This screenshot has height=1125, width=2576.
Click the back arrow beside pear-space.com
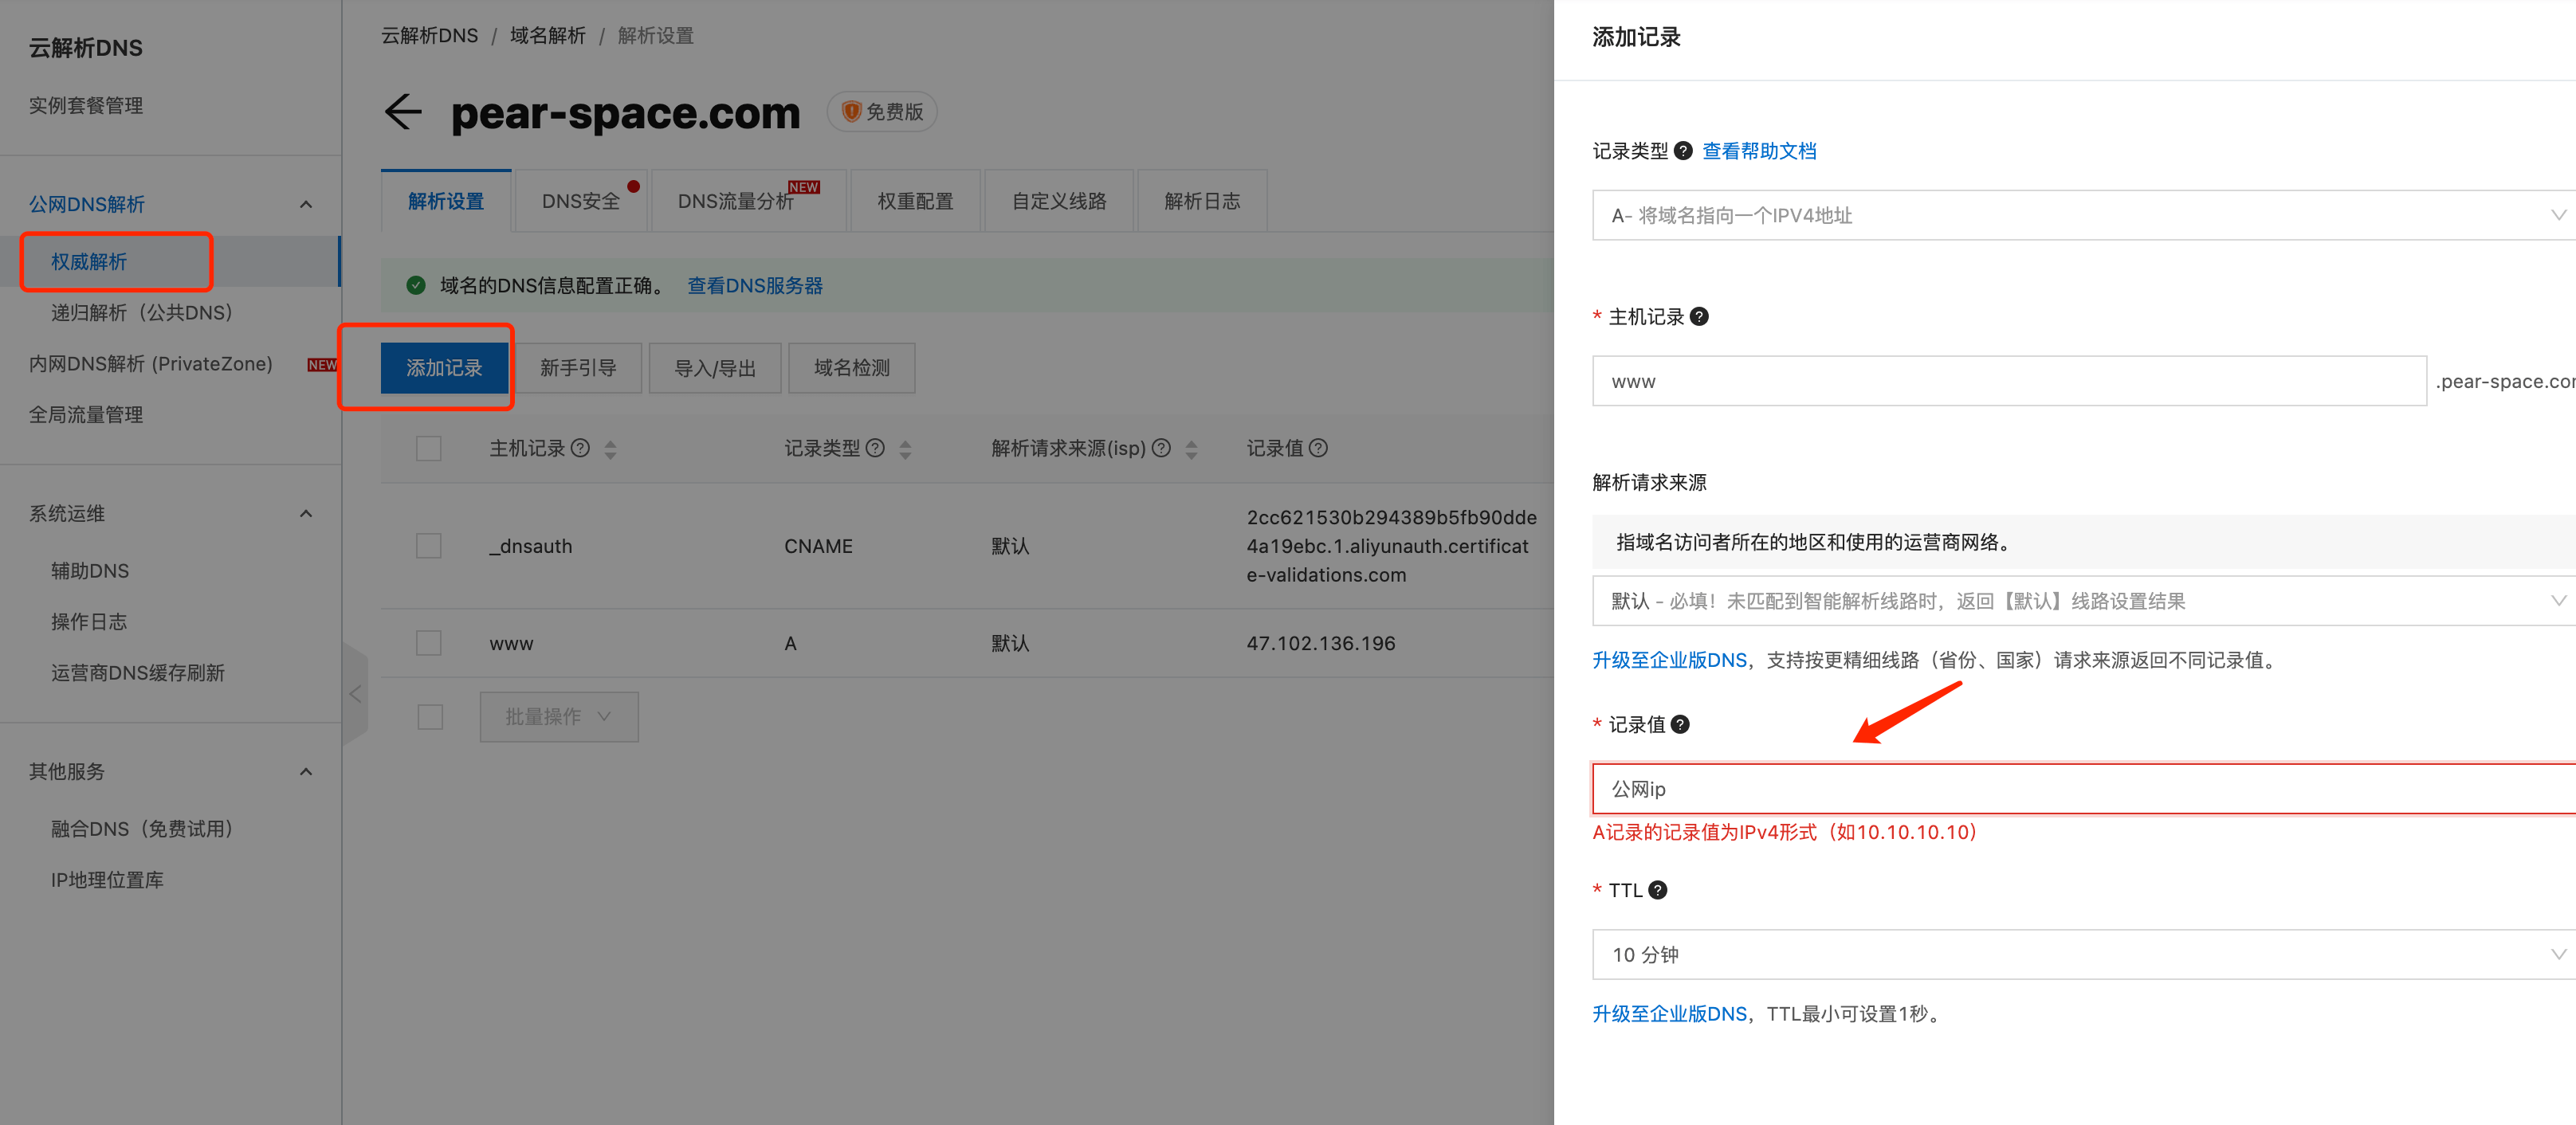click(403, 112)
